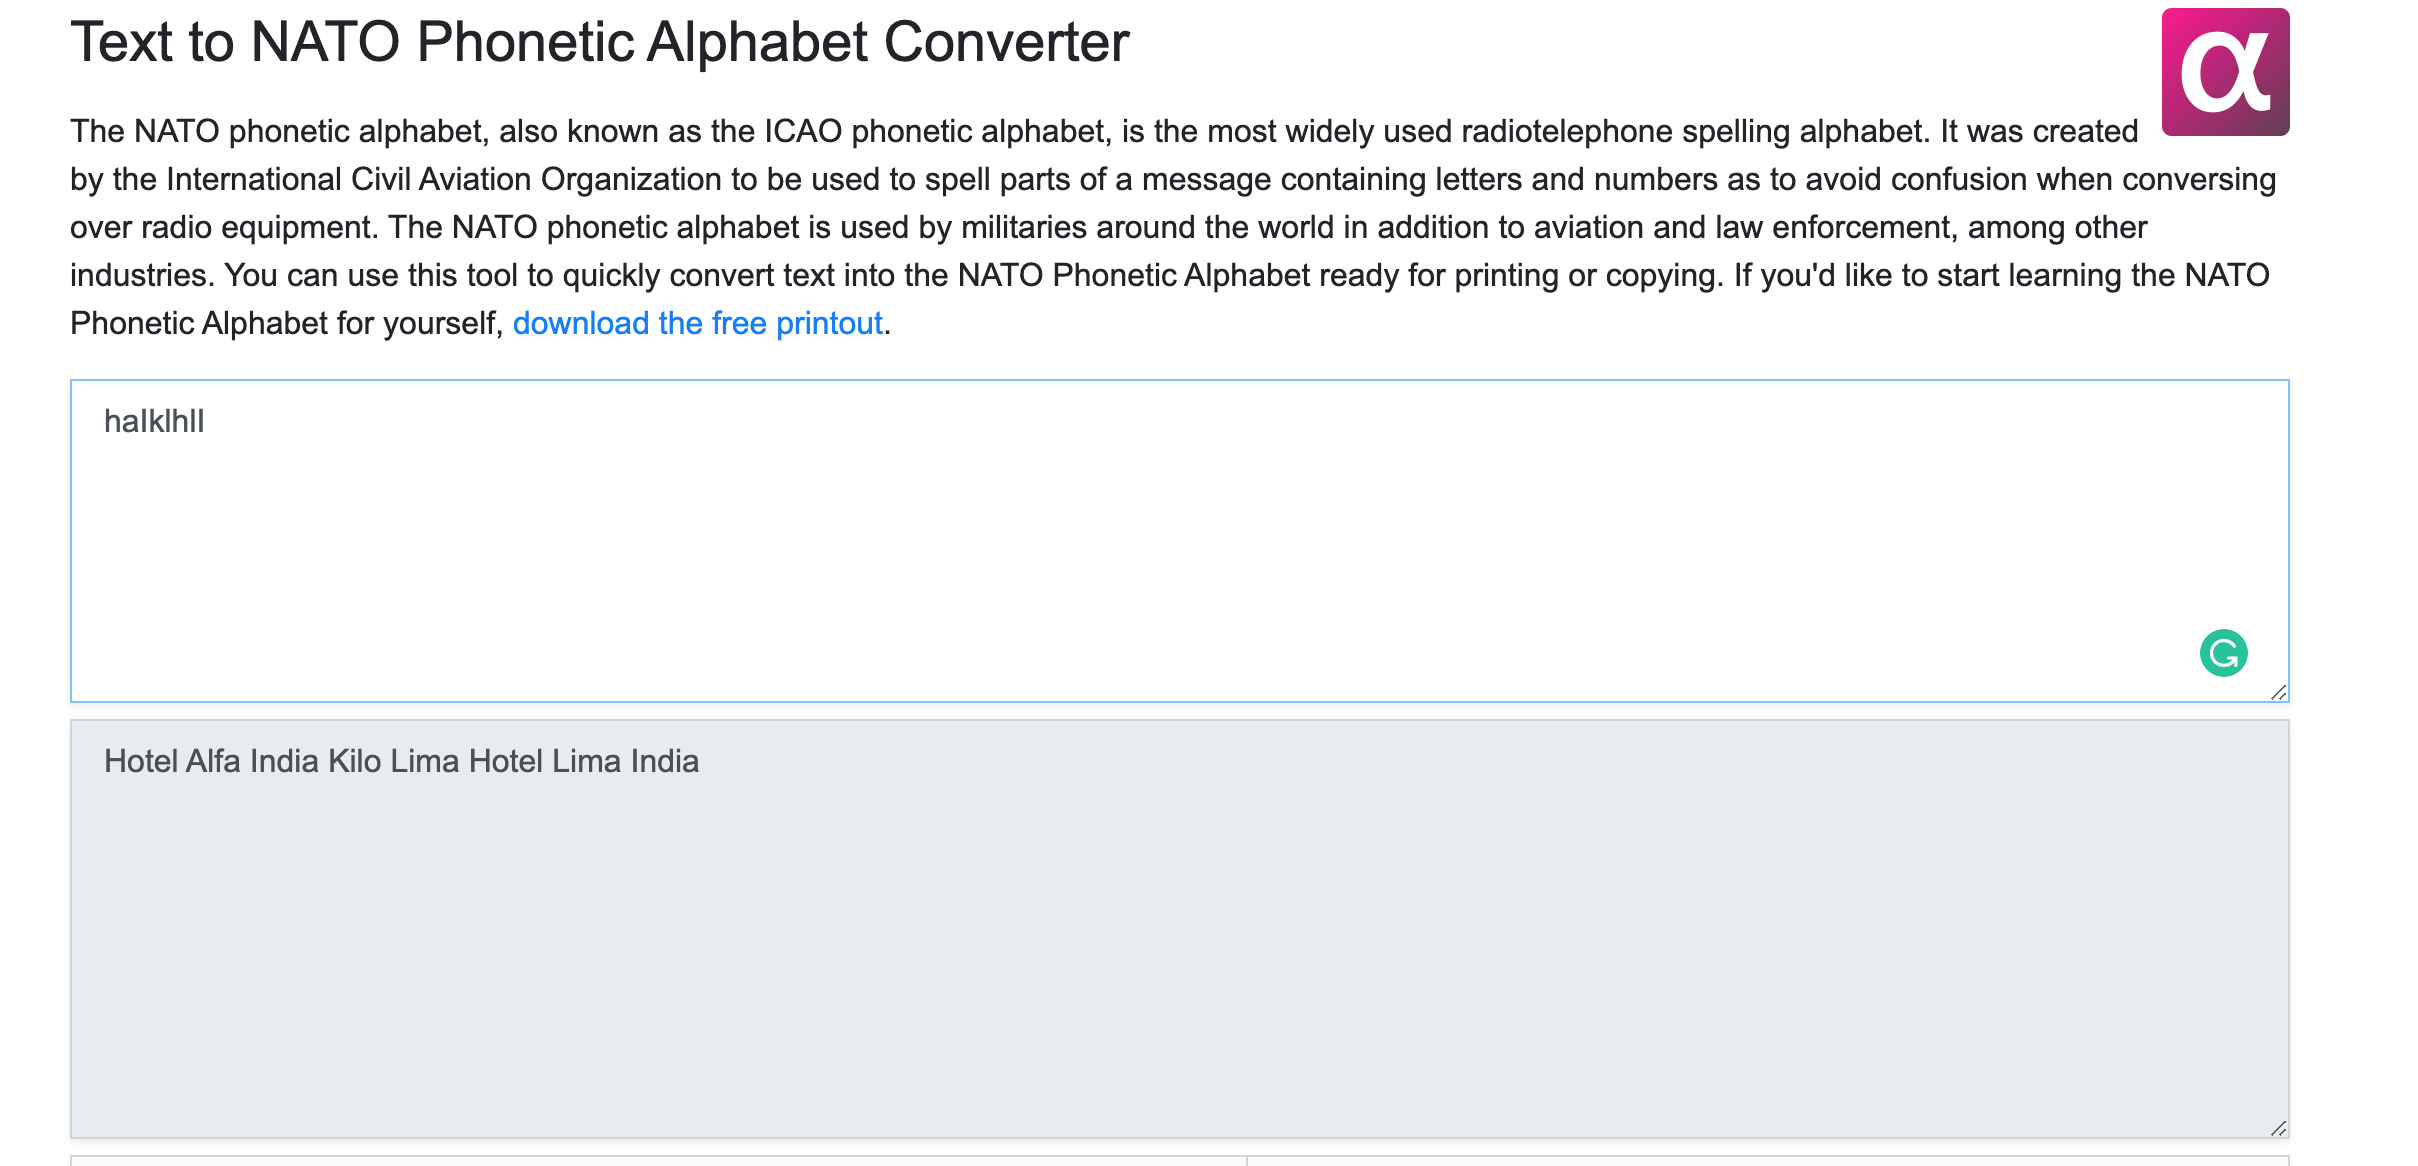The width and height of the screenshot is (2418, 1166).
Task: Click the empty area of the gray output box
Action: click(x=1180, y=950)
